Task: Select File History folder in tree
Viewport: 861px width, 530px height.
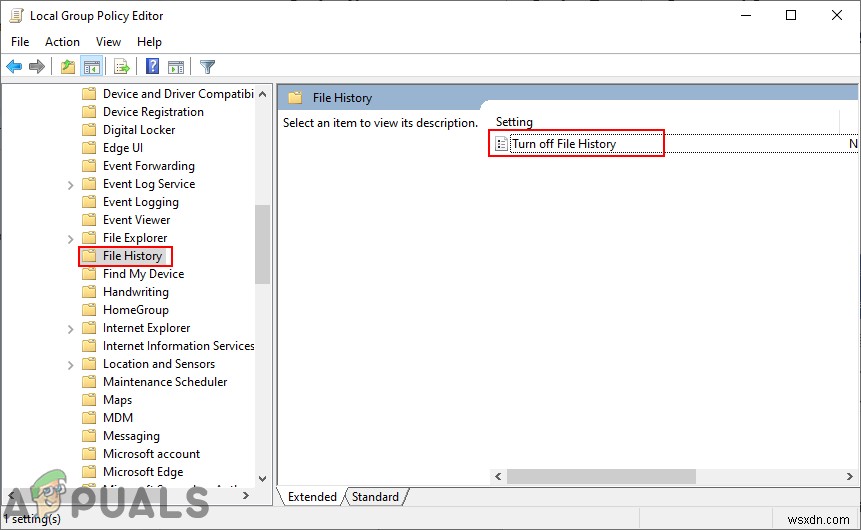Action: click(x=132, y=256)
